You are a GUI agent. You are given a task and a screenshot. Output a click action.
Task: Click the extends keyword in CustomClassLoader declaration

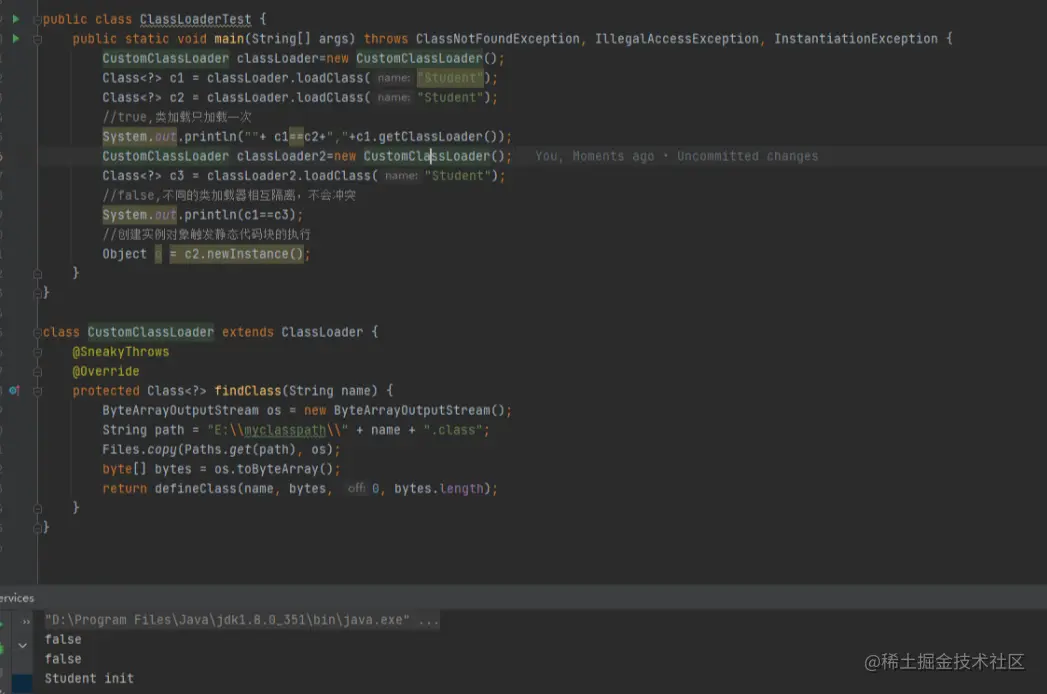pos(248,332)
